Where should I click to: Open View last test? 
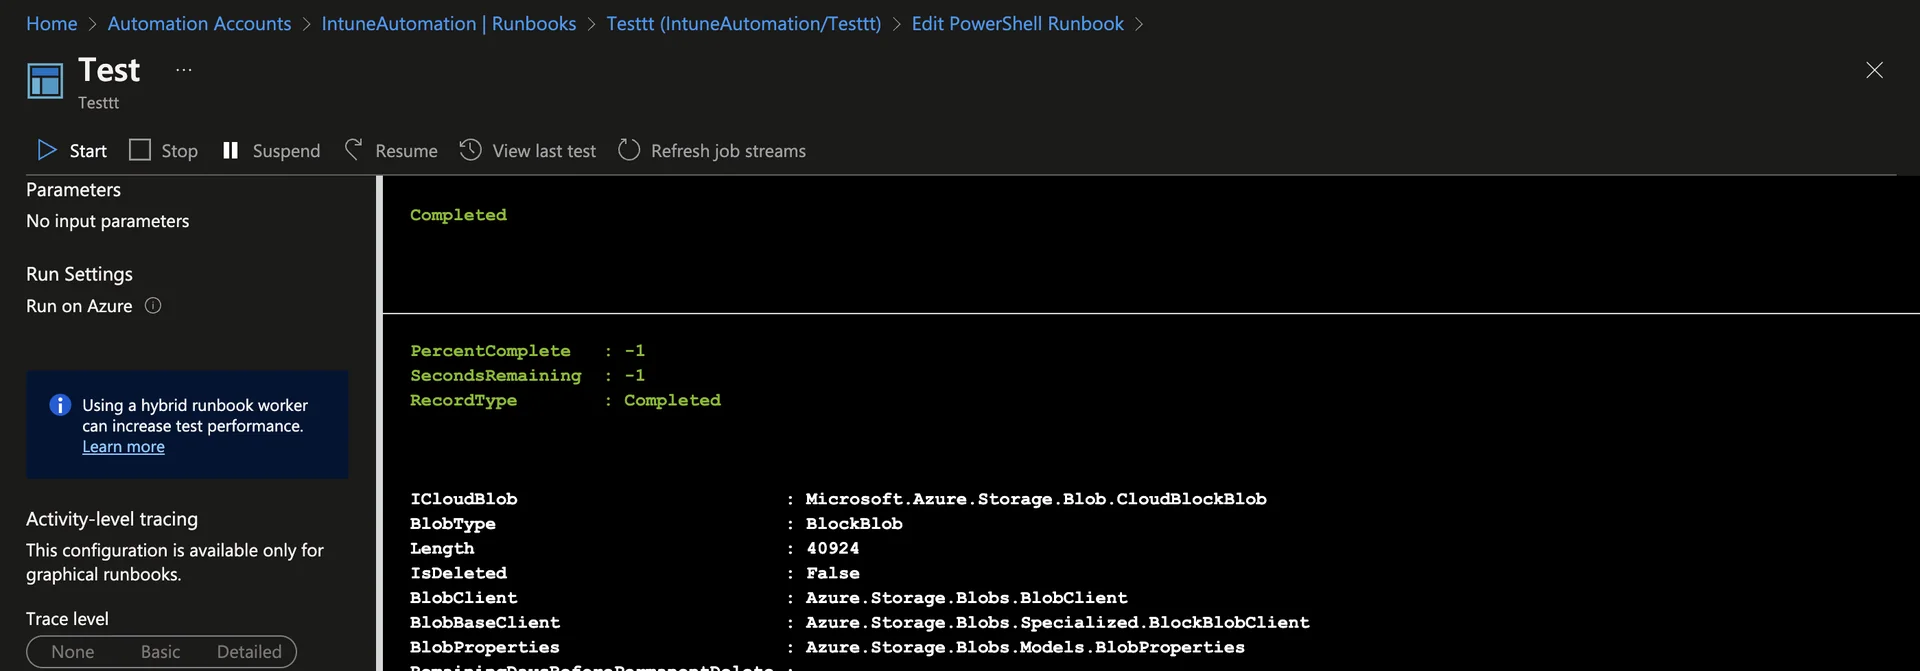[x=528, y=150]
